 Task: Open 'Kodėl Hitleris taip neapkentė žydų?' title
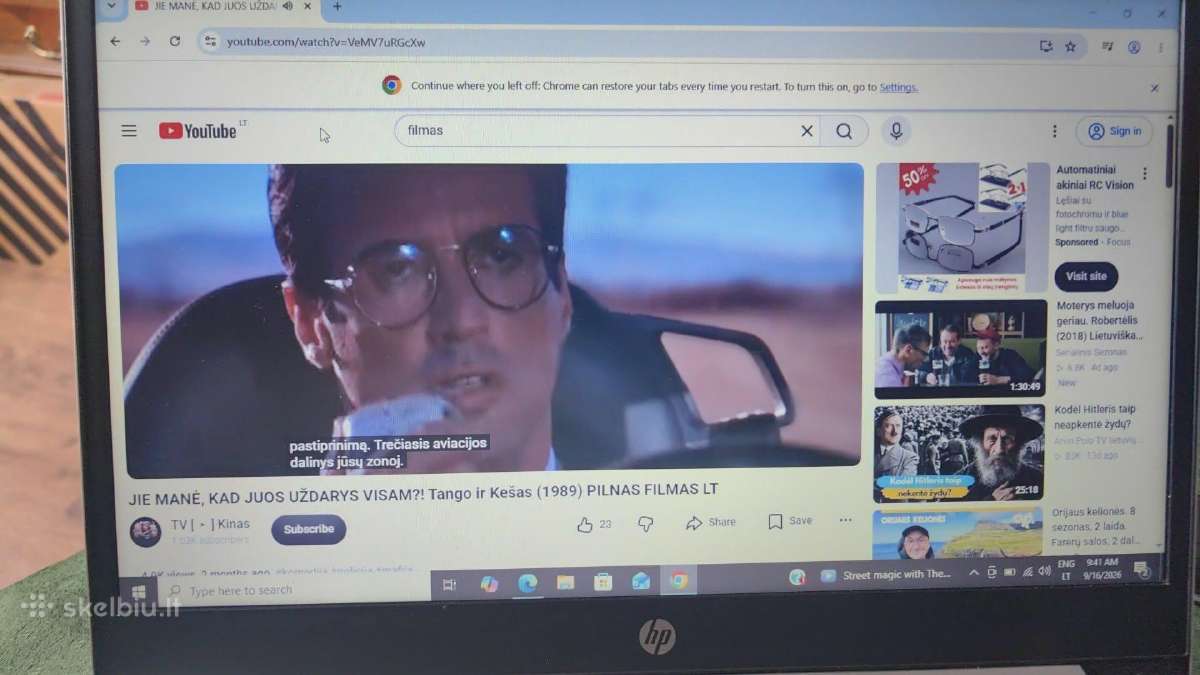click(1095, 417)
